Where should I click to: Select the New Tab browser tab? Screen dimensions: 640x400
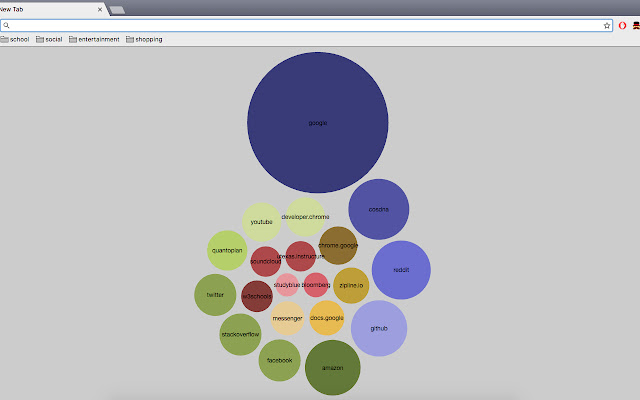coord(51,9)
